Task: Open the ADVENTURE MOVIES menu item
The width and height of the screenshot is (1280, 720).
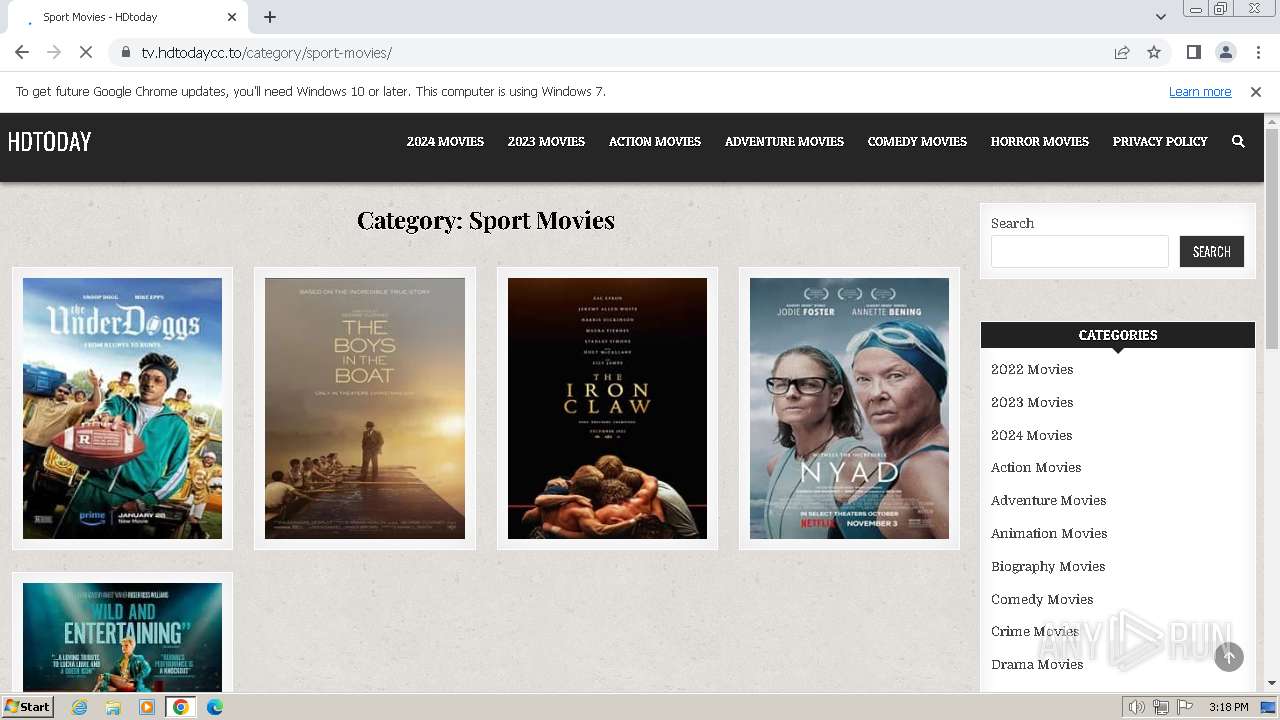Action: click(x=784, y=141)
